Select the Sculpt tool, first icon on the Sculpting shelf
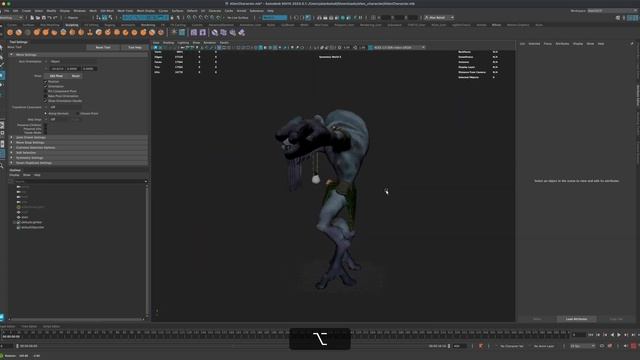Screen dimensions: 640x360 (10, 32)
